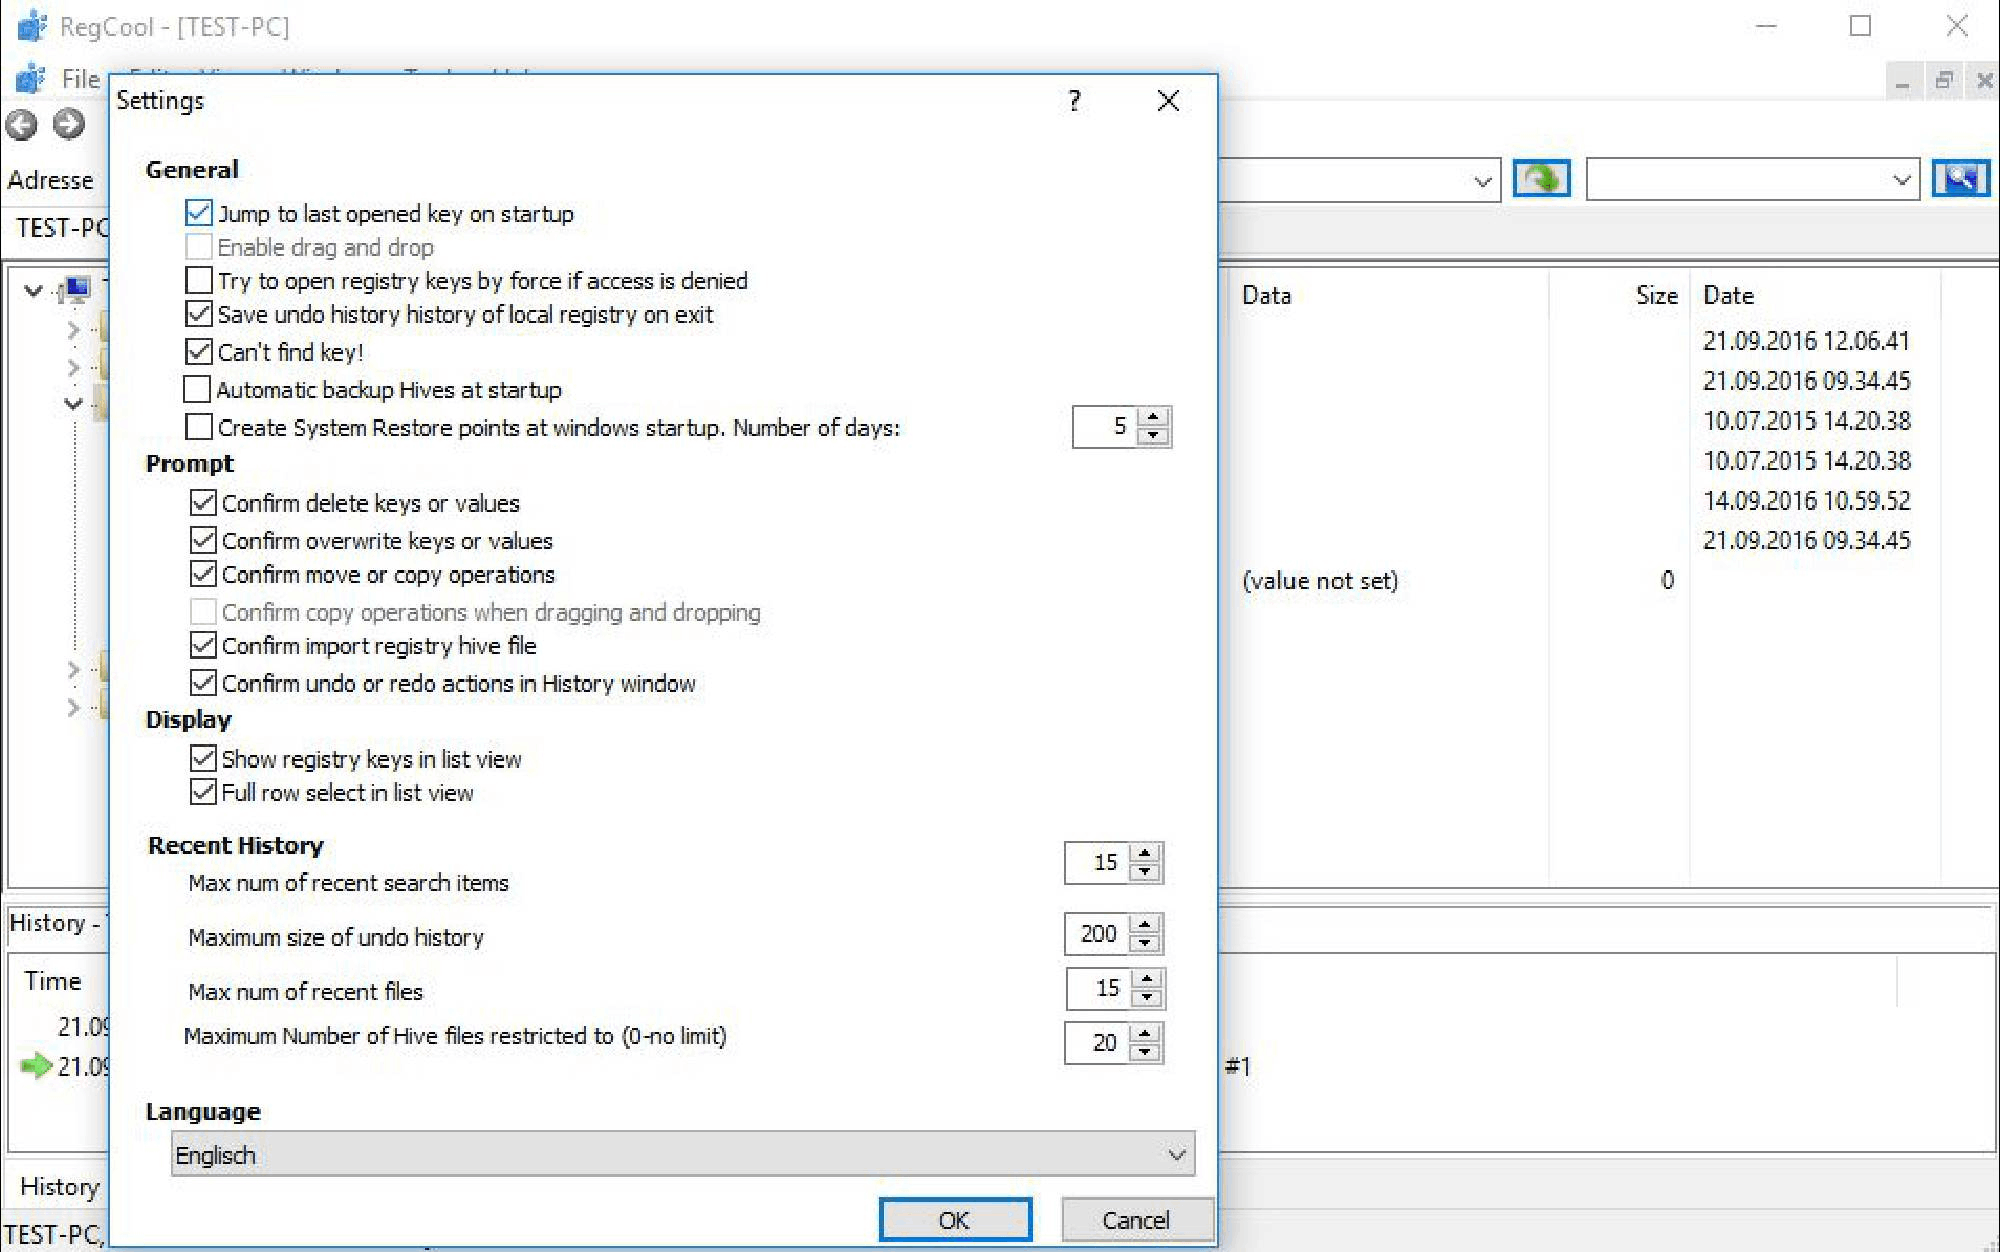Image resolution: width=2000 pixels, height=1252 pixels.
Task: Toggle the Can't find key! checkbox
Action: [199, 352]
